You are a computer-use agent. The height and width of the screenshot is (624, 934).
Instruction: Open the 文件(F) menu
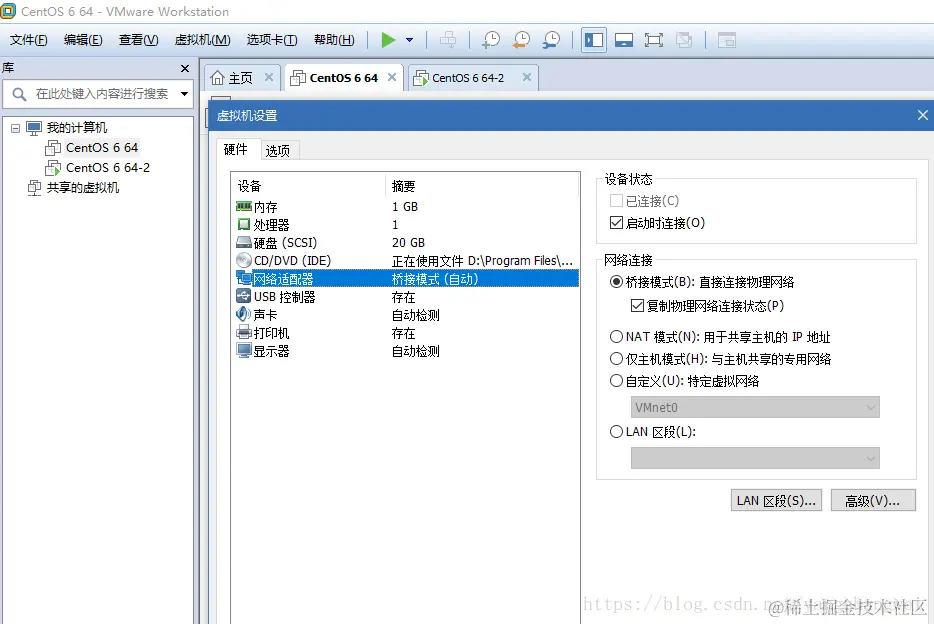[29, 40]
